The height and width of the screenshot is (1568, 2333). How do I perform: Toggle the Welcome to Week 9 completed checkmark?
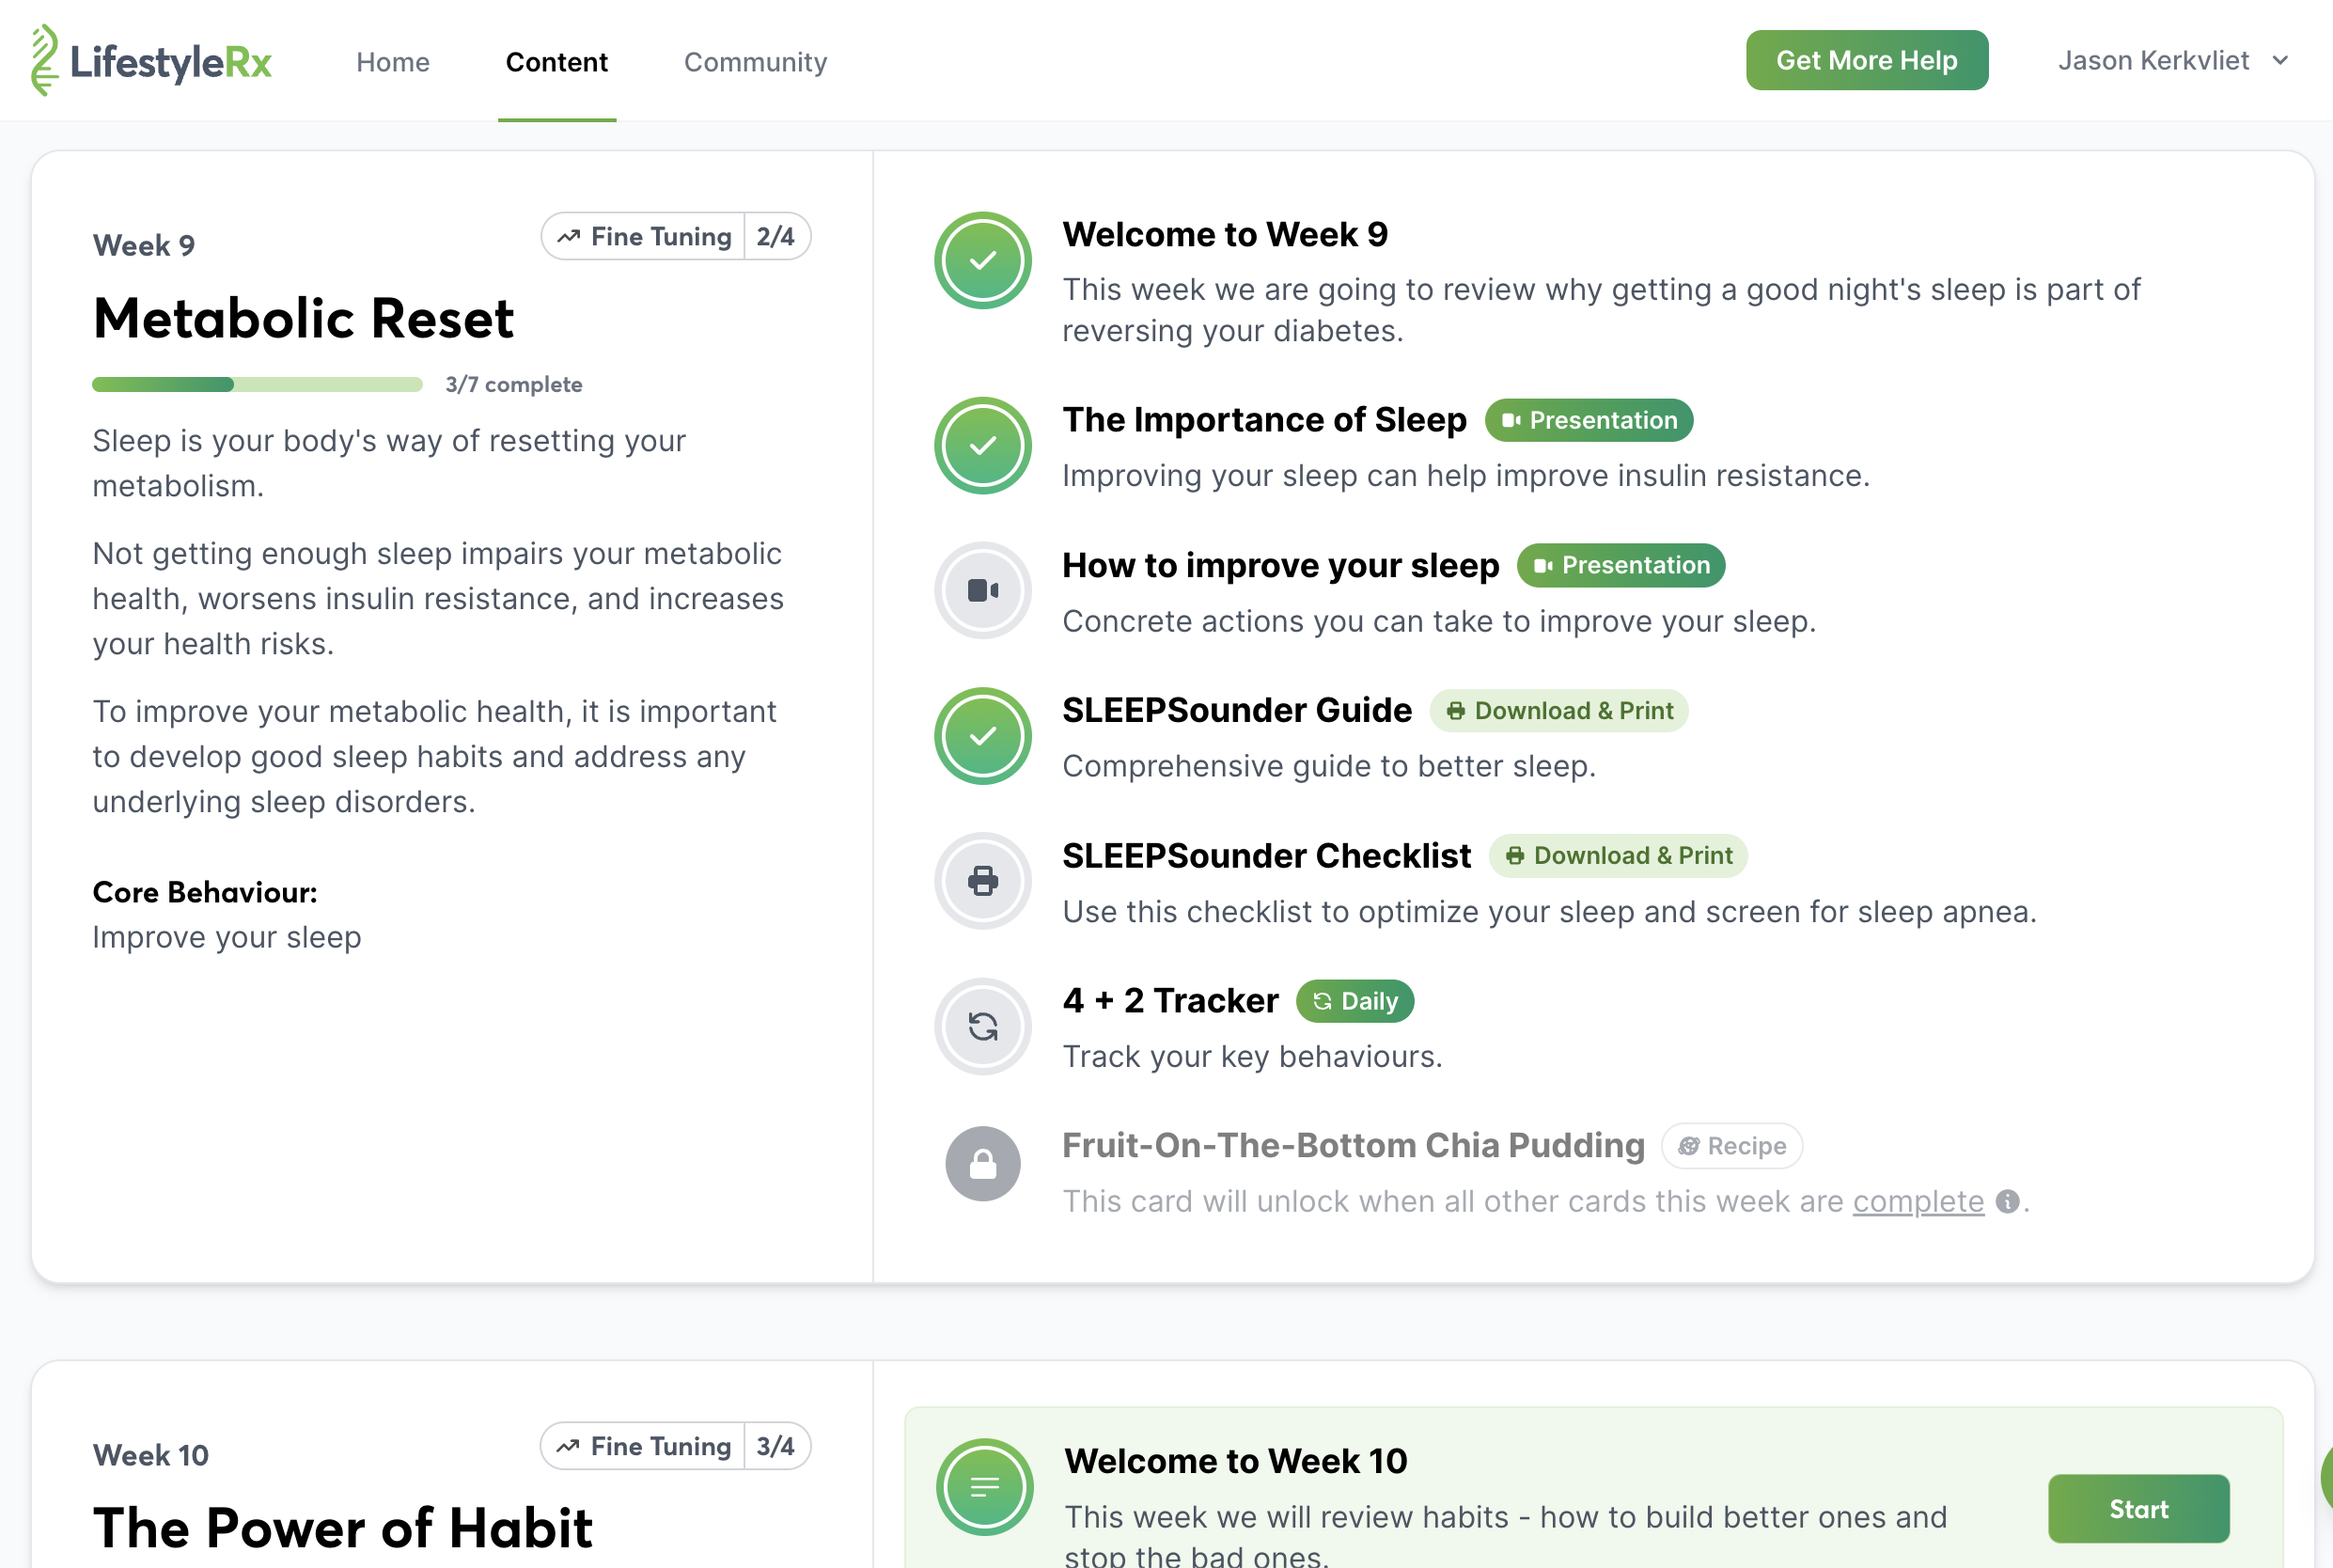(982, 261)
